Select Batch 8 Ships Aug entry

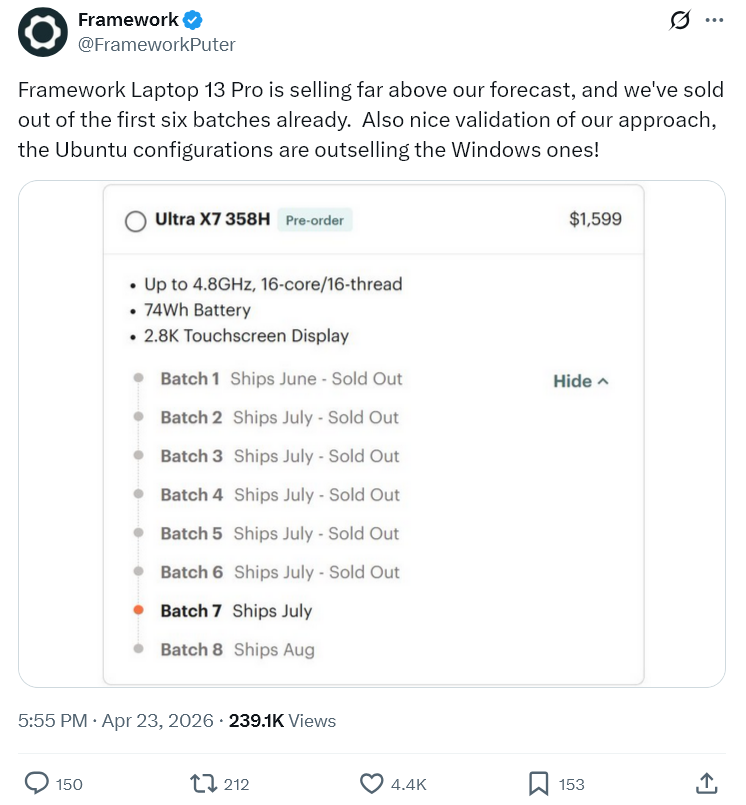pyautogui.click(x=237, y=649)
